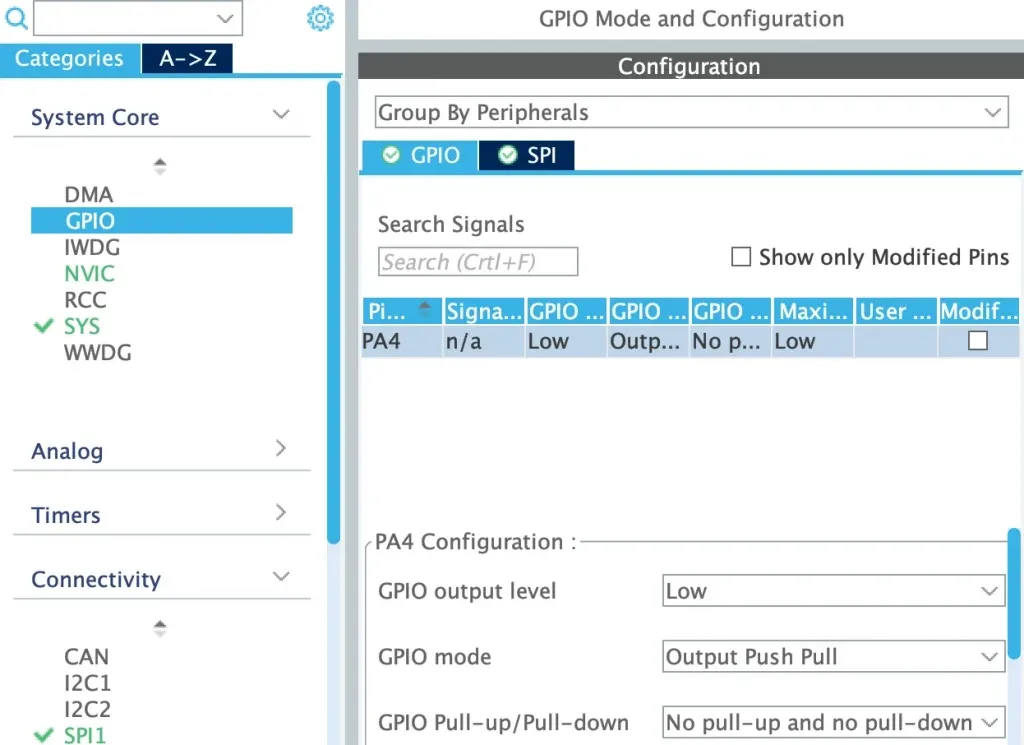Open settings with the gear icon
Image resolution: width=1024 pixels, height=745 pixels.
click(x=320, y=18)
